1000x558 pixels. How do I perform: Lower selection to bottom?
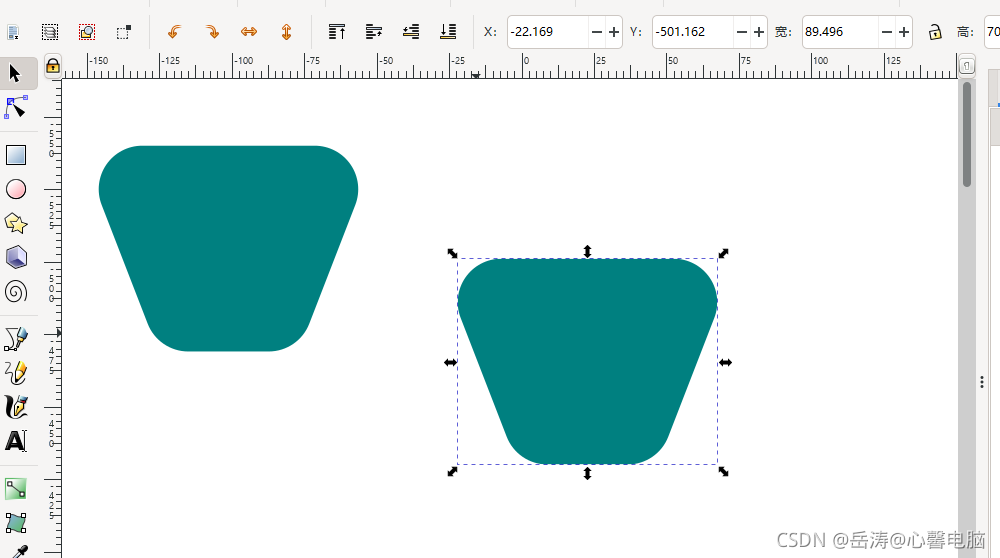click(x=448, y=32)
